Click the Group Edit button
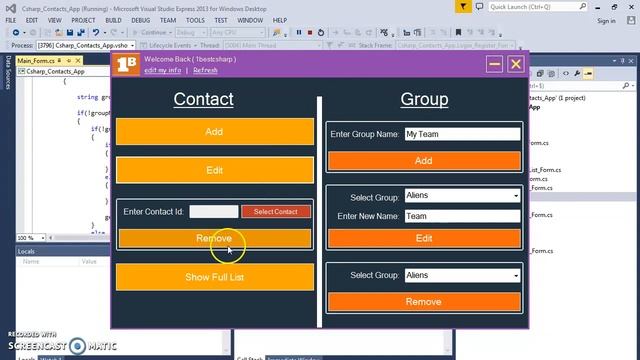Image resolution: width=640 pixels, height=360 pixels. [x=424, y=238]
